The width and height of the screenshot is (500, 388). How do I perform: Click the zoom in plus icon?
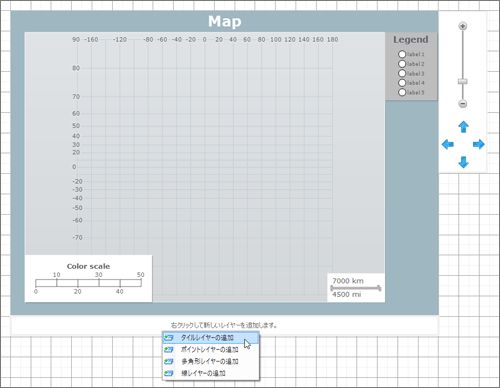coord(463,26)
